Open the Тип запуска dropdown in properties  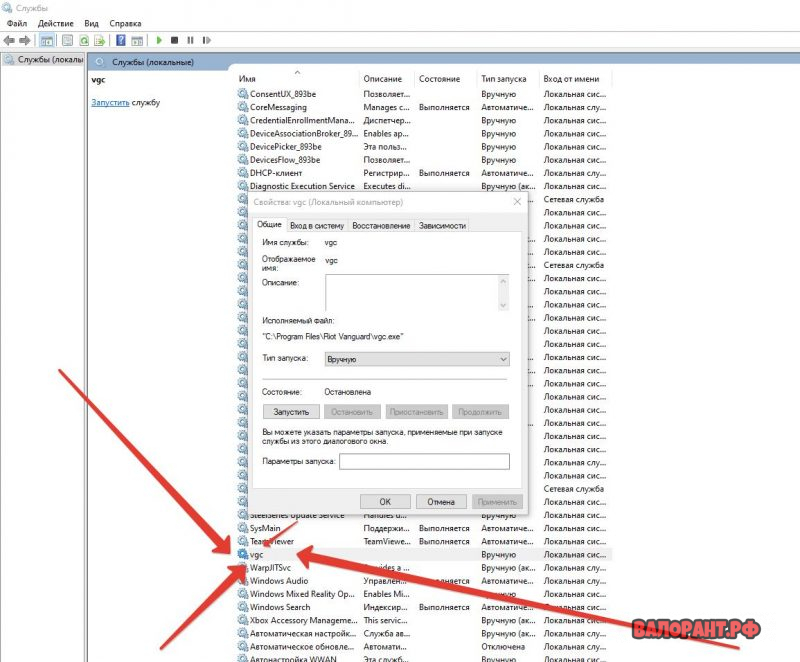pos(417,359)
